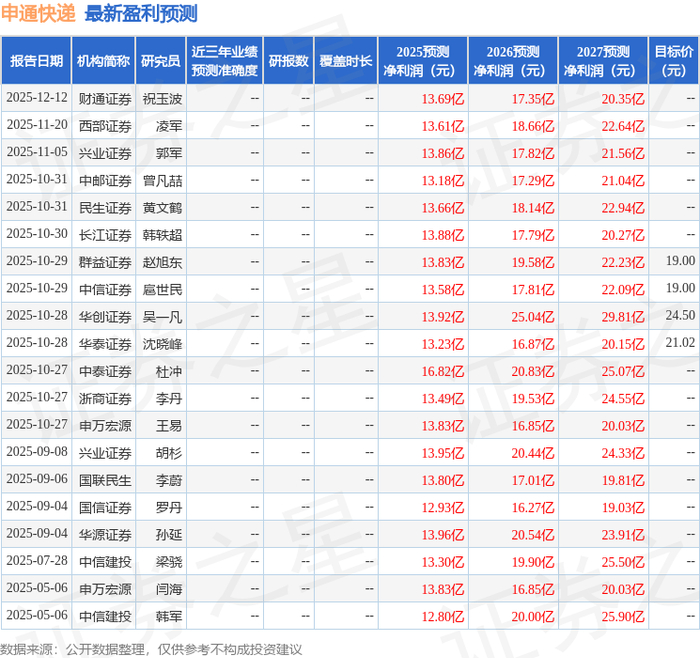
Task: Select the 长江证券 institution cell
Action: pyautogui.click(x=105, y=235)
